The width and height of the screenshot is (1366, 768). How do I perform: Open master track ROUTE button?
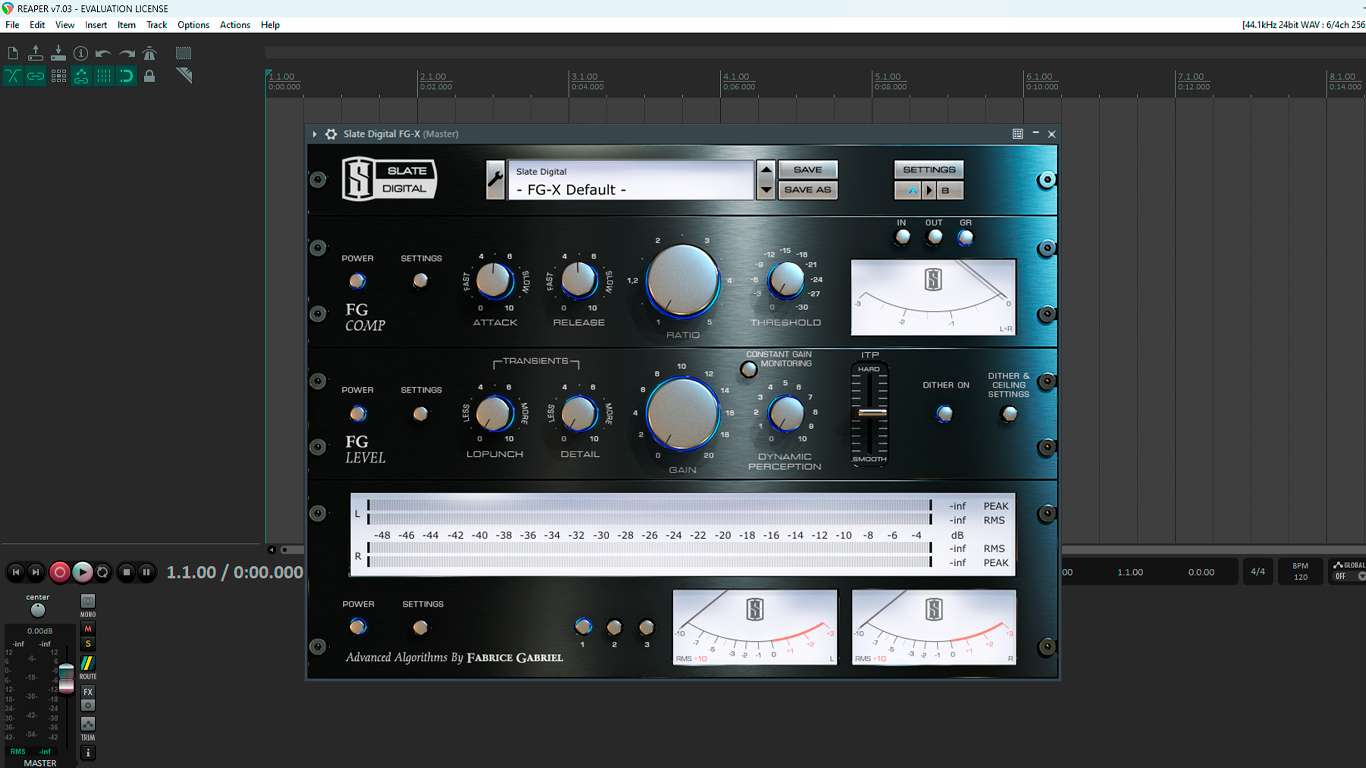[x=88, y=664]
